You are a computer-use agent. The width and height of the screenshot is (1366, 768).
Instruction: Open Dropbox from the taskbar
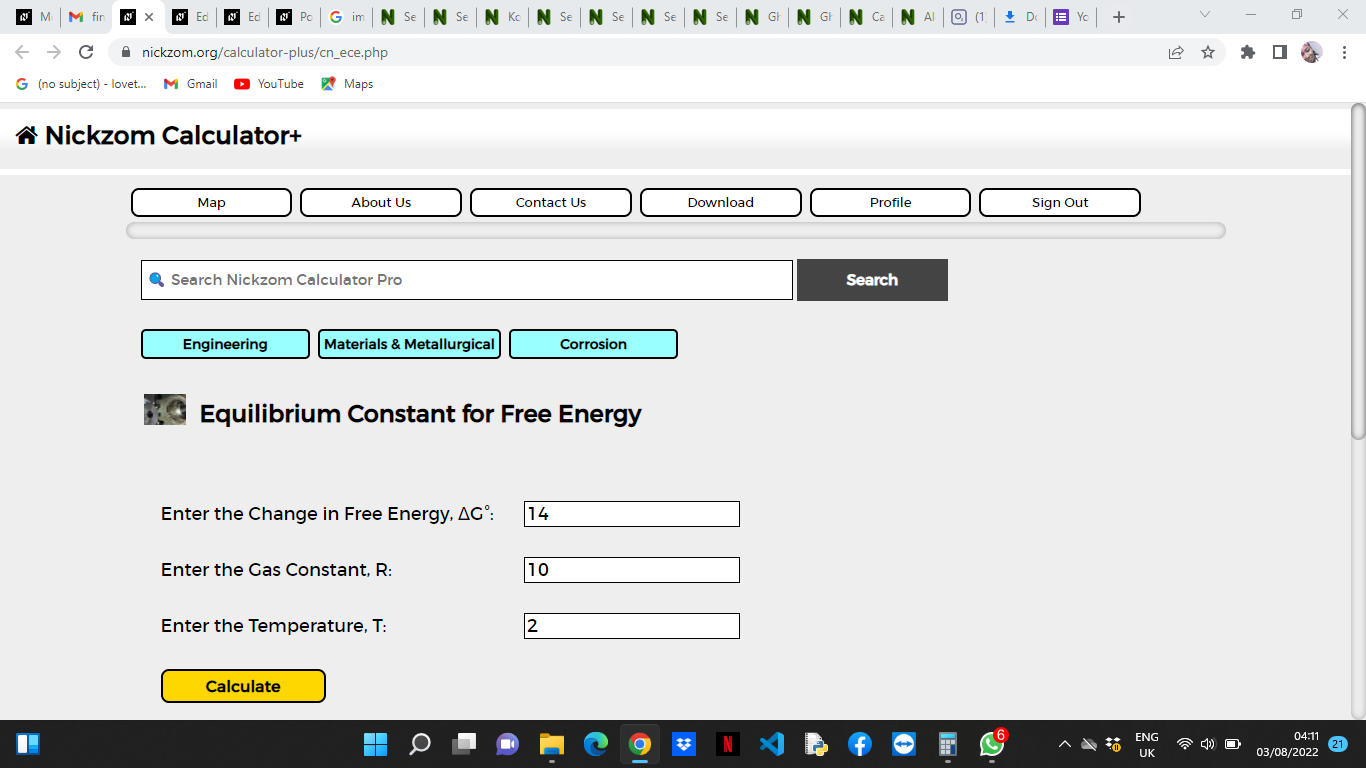pos(684,744)
